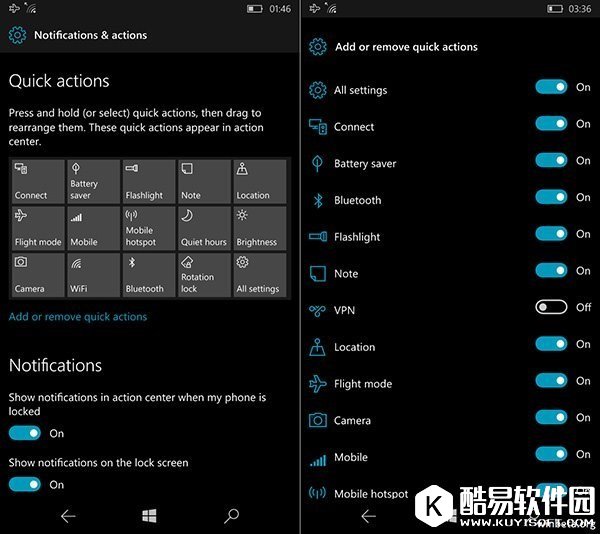Tap the Quiet hours tile
The width and height of the screenshot is (600, 534).
[204, 228]
